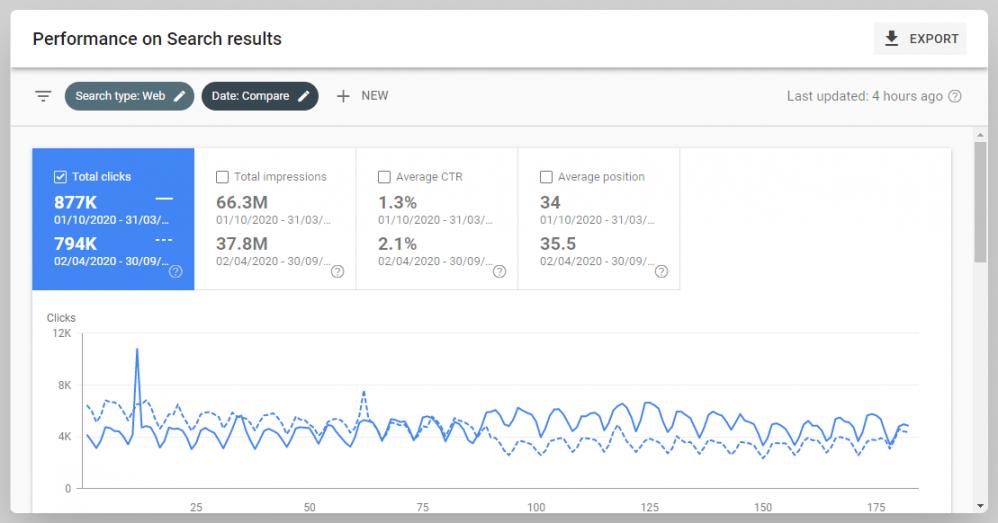Click the Clicks axis label

coord(61,317)
